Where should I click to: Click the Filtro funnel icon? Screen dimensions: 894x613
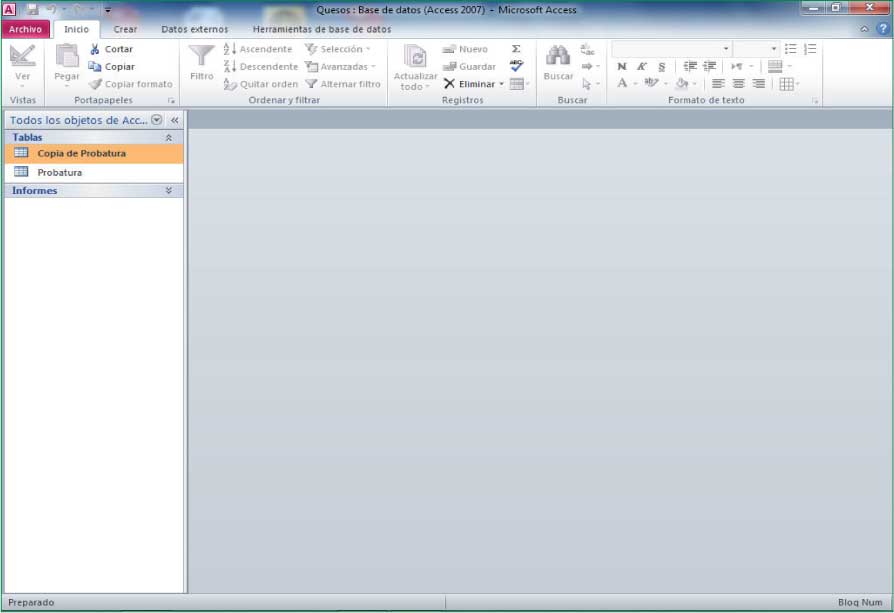point(201,56)
